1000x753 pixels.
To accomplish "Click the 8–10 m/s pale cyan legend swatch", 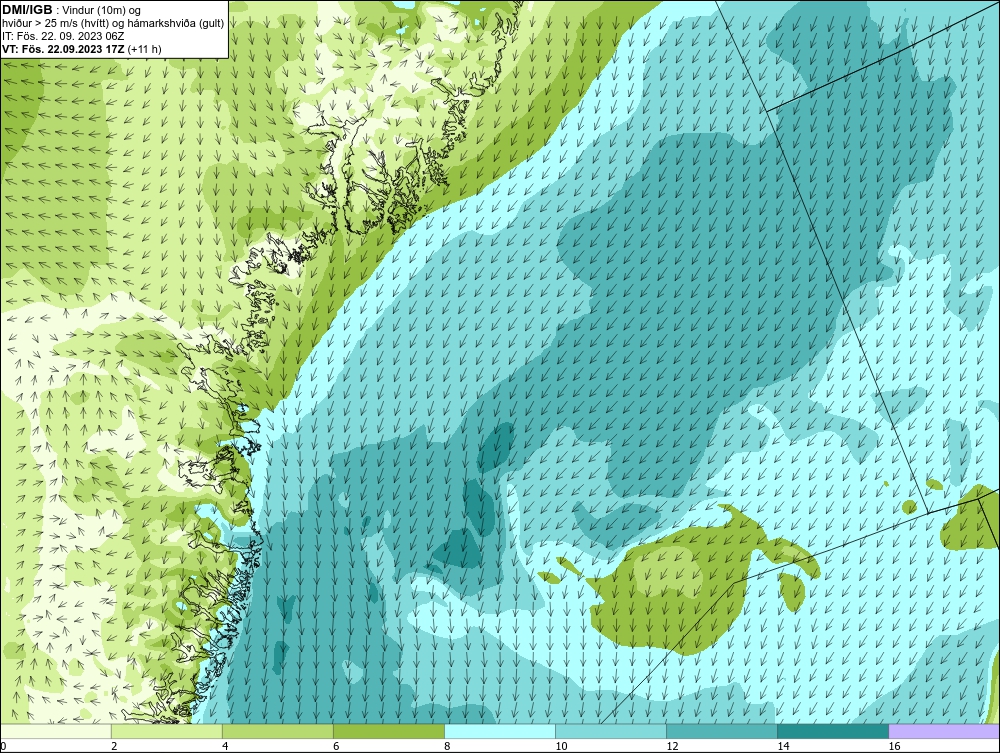I will pos(499,731).
